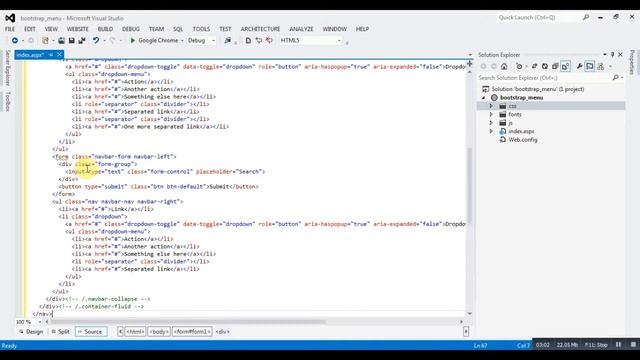
Task: Open Solution Explorer window position dropdown
Action: coord(604,54)
